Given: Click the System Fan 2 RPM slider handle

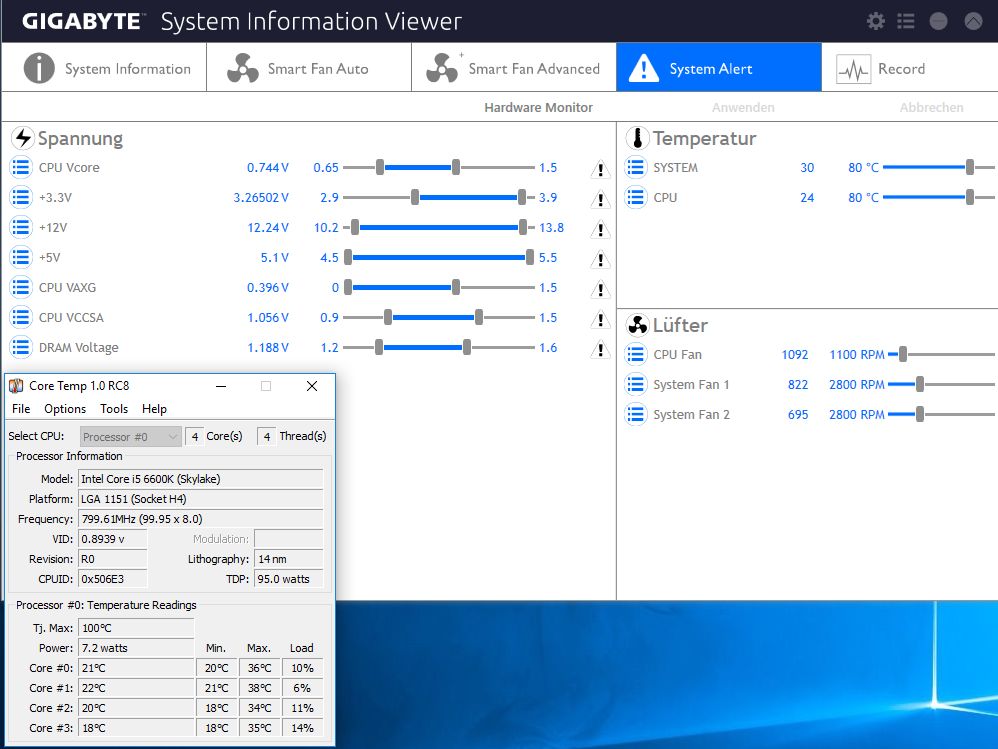Looking at the screenshot, I should click(920, 414).
